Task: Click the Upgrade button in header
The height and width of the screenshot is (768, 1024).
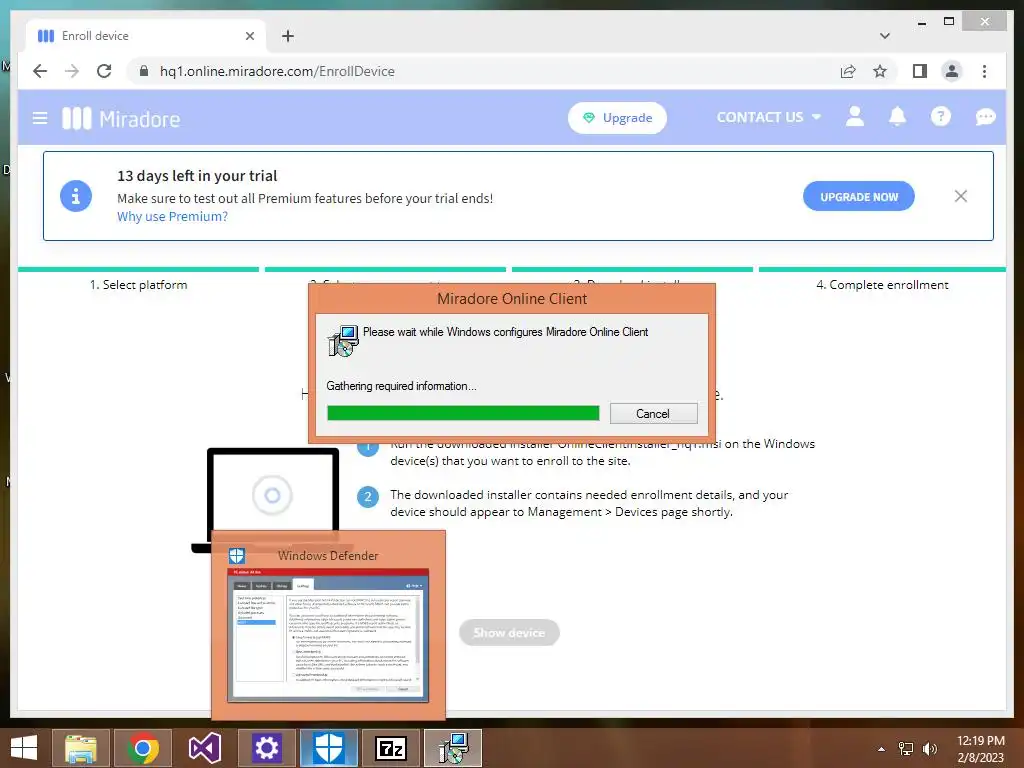Action: (617, 118)
